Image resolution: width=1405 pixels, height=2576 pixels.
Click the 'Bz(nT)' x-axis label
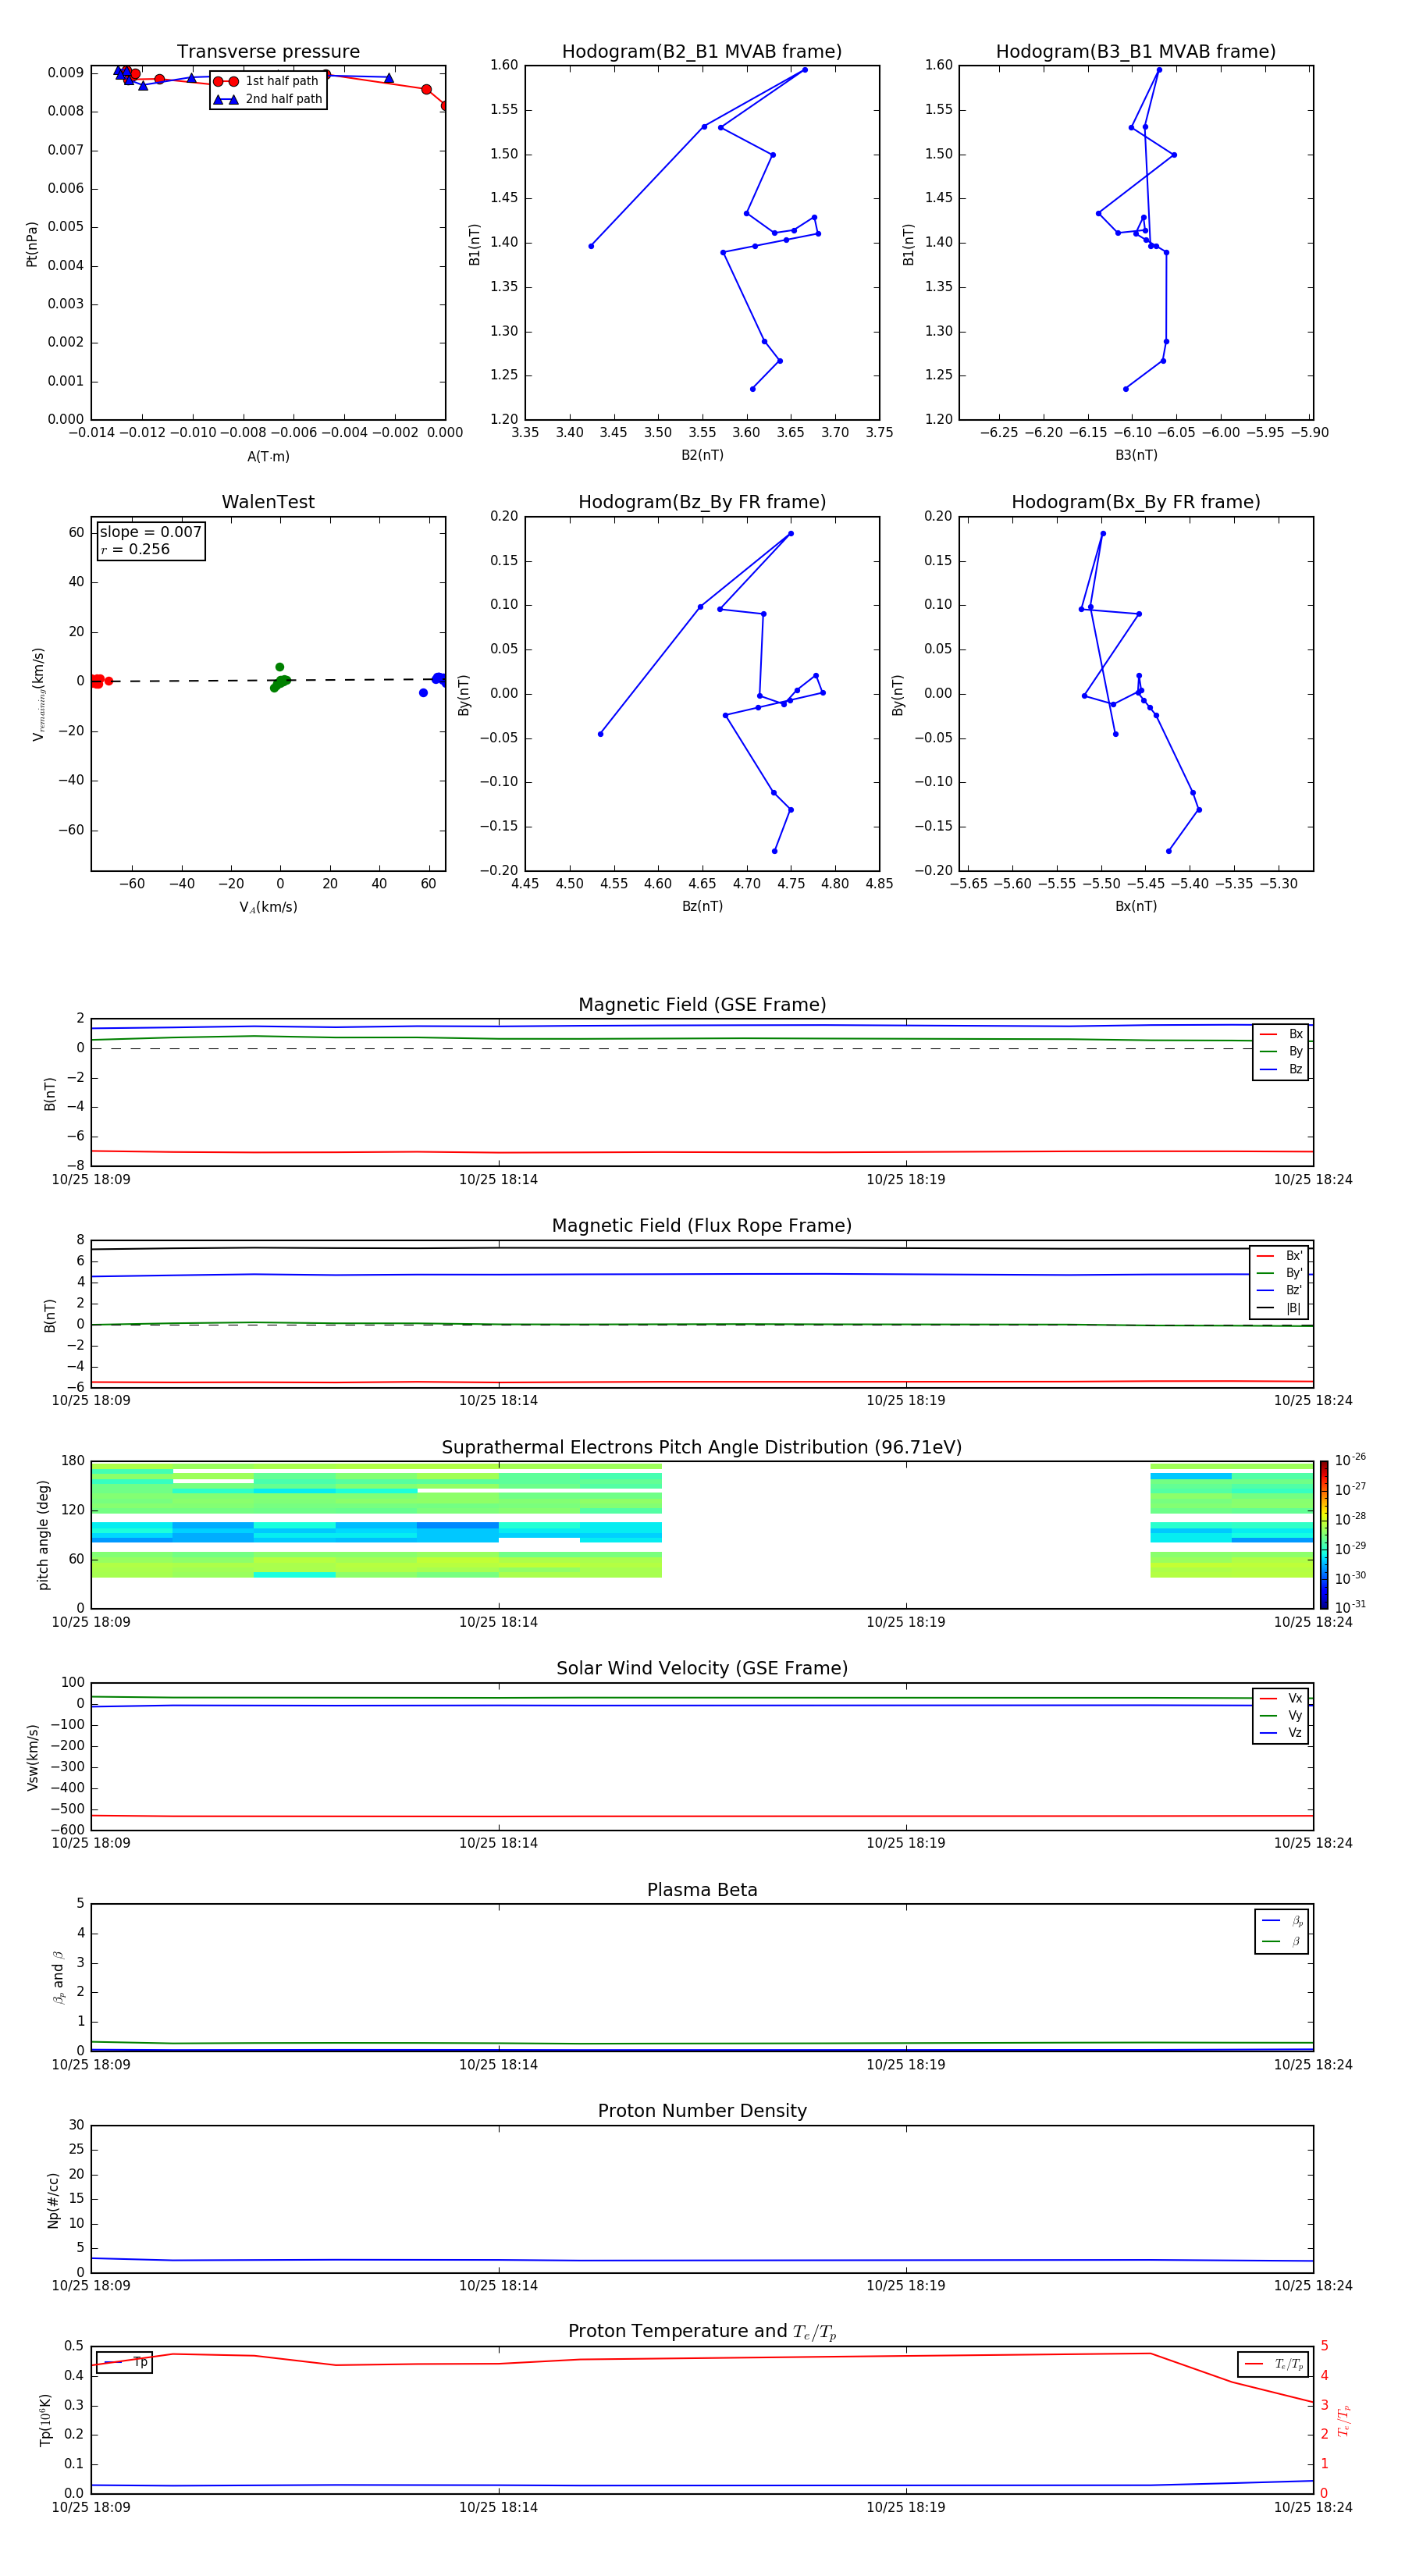(702, 906)
